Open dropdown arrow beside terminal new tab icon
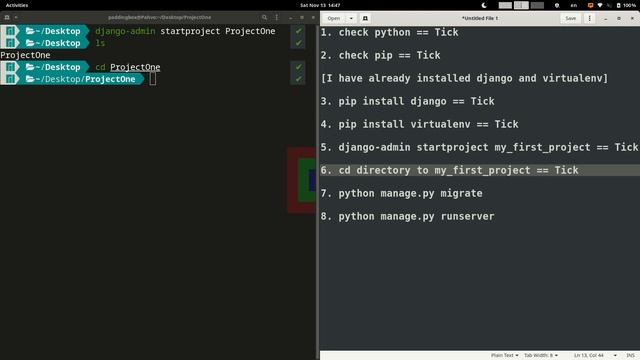This screenshot has width=640, height=360. click(16, 18)
